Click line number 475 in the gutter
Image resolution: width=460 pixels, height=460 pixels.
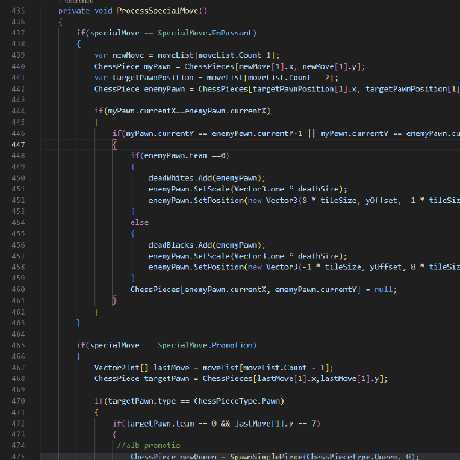(18, 456)
